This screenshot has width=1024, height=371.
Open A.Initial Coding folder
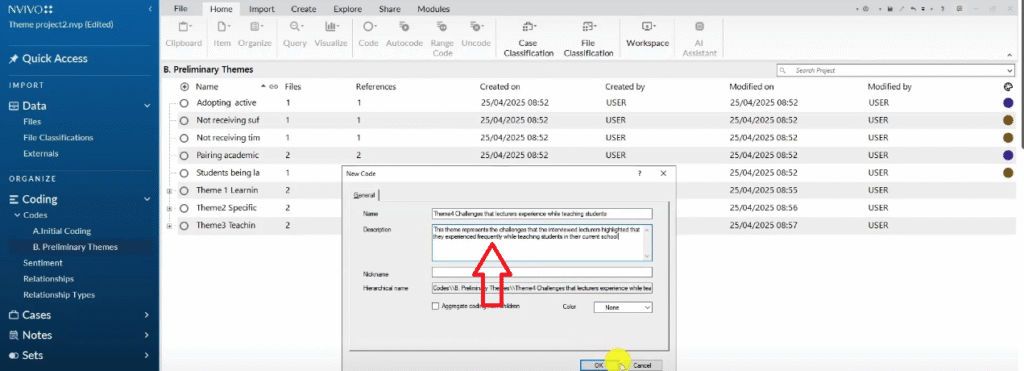pos(61,231)
